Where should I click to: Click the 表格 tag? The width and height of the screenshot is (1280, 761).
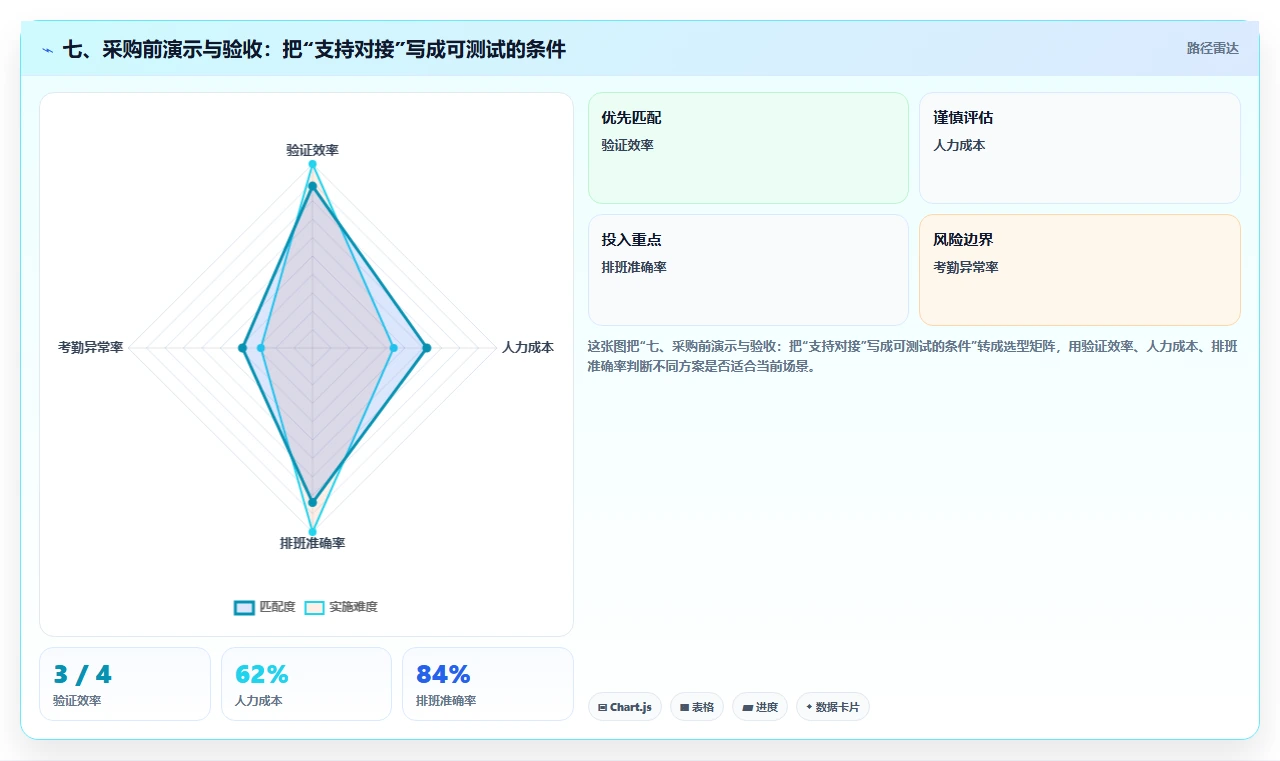click(x=697, y=707)
